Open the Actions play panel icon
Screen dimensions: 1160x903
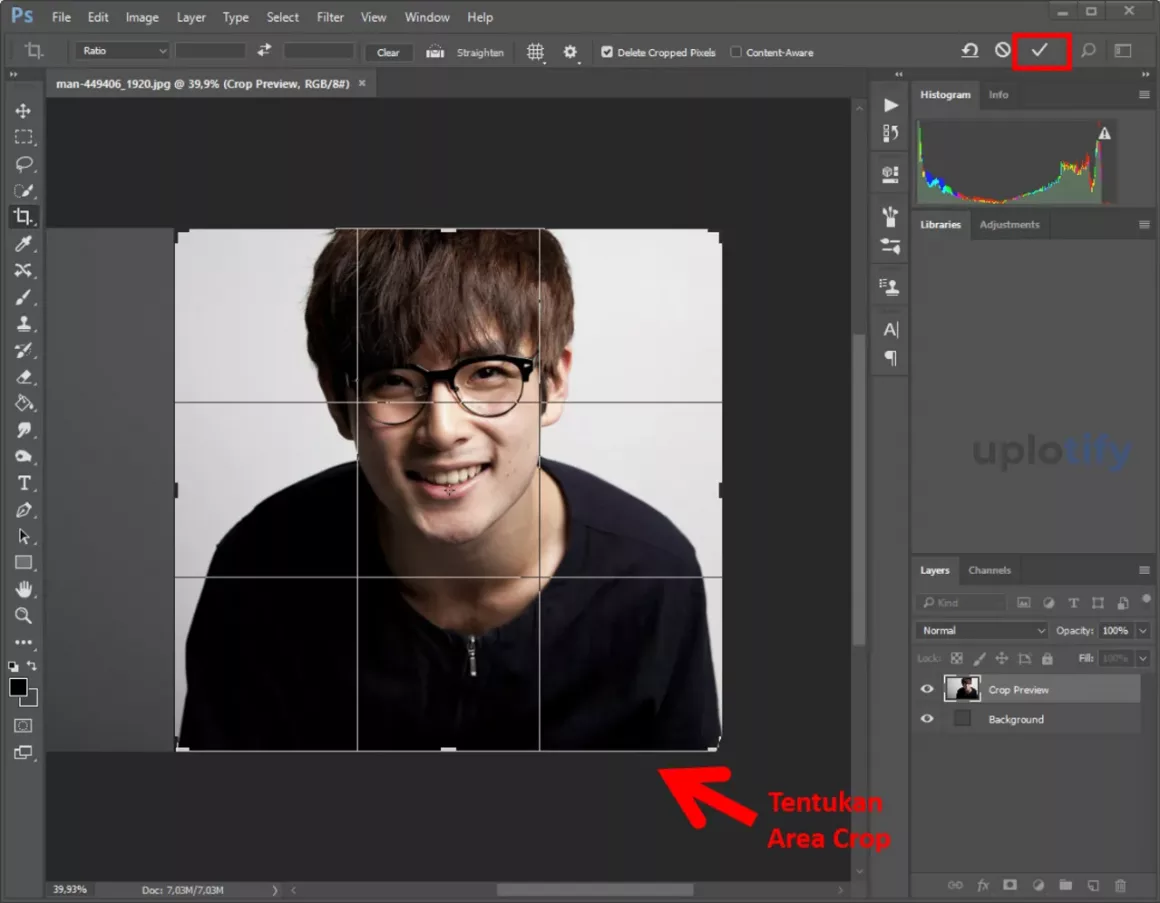point(891,105)
